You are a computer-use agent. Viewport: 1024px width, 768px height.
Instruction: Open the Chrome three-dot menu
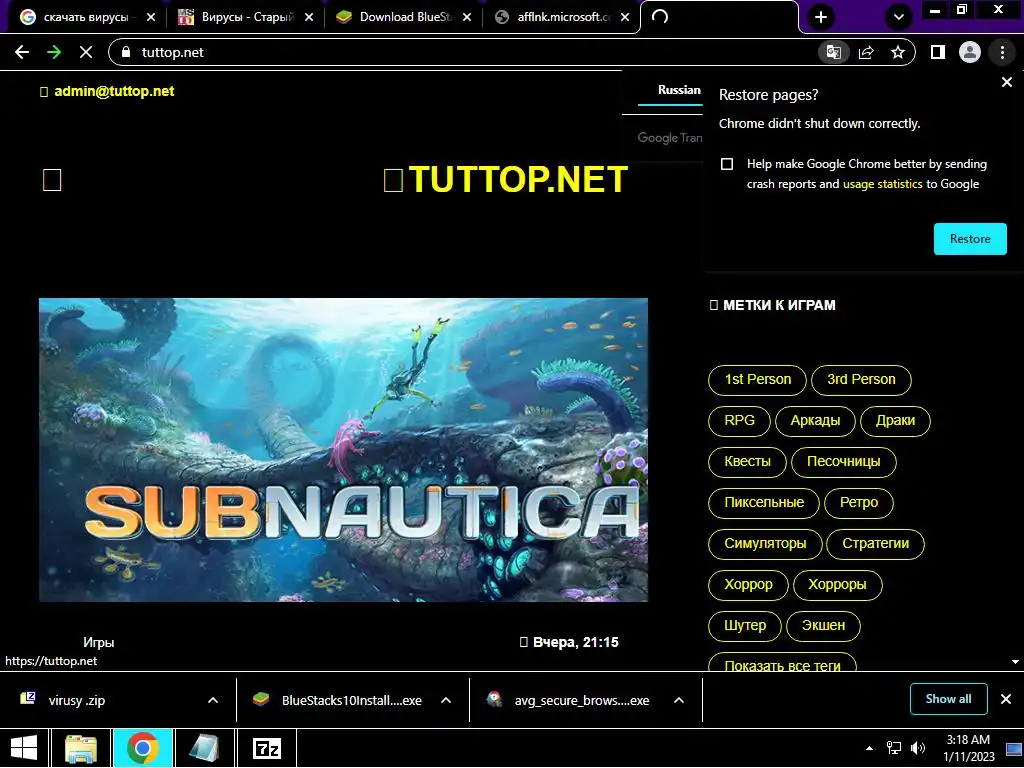click(1002, 52)
